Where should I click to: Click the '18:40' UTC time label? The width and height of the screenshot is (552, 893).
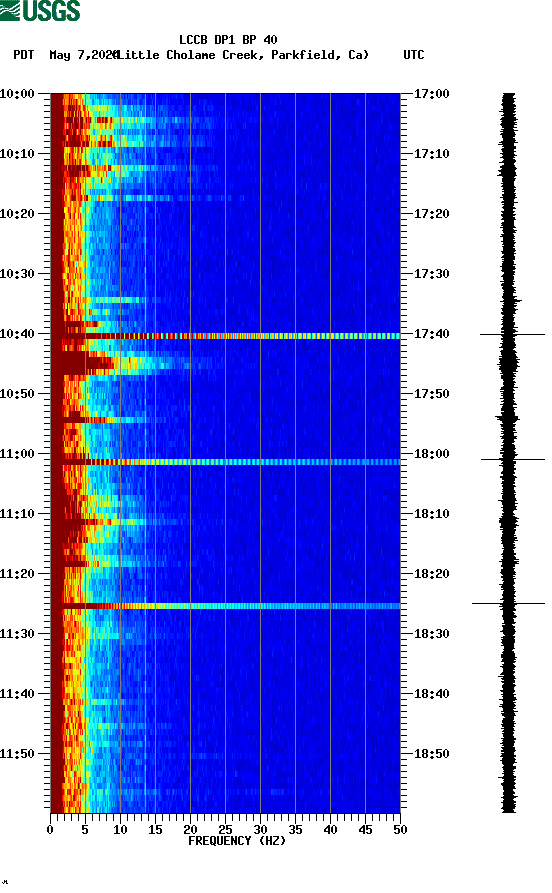click(432, 694)
